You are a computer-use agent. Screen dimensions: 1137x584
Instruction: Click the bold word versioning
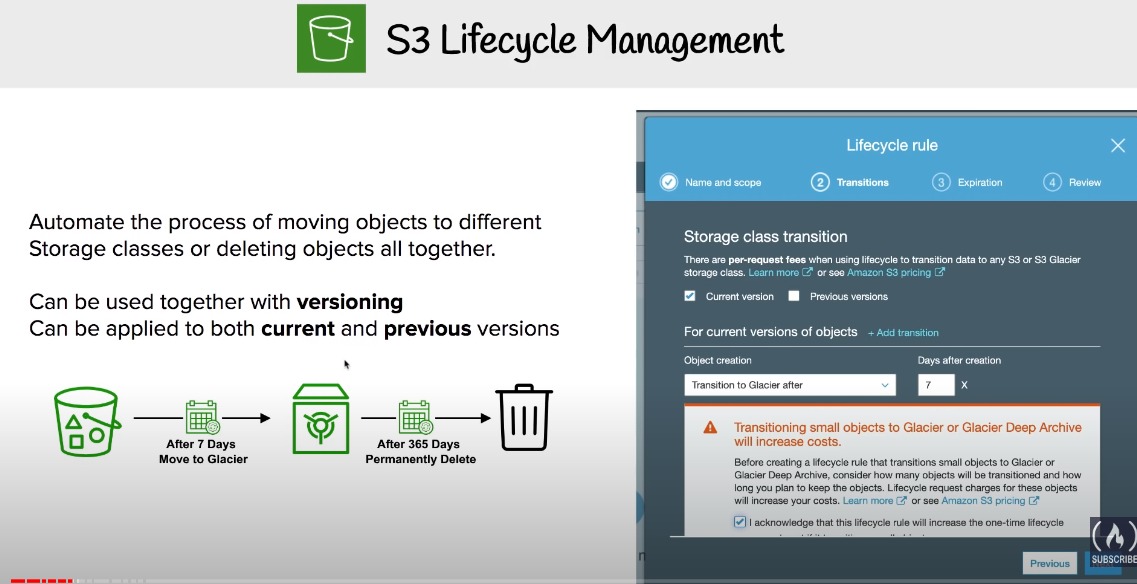pyautogui.click(x=350, y=302)
